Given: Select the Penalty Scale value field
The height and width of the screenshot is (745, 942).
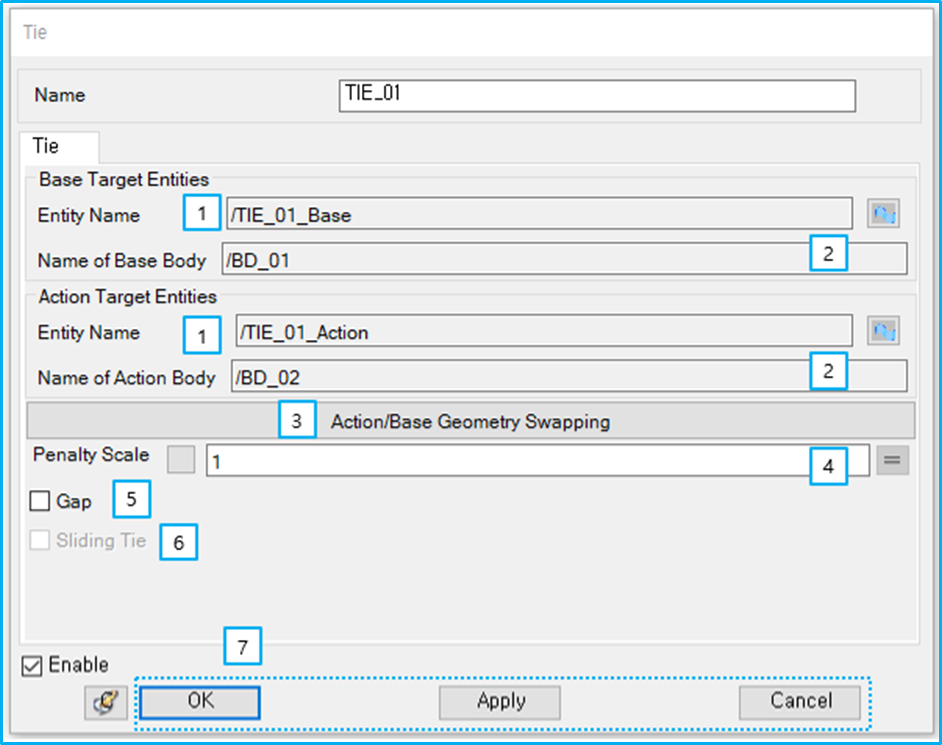Looking at the screenshot, I should tap(500, 459).
